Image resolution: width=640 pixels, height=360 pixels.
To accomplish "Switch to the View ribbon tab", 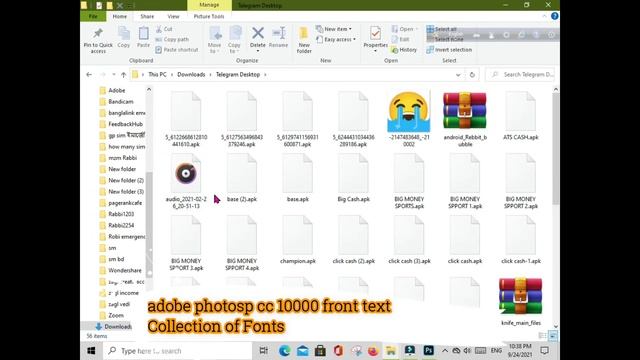I will (173, 16).
